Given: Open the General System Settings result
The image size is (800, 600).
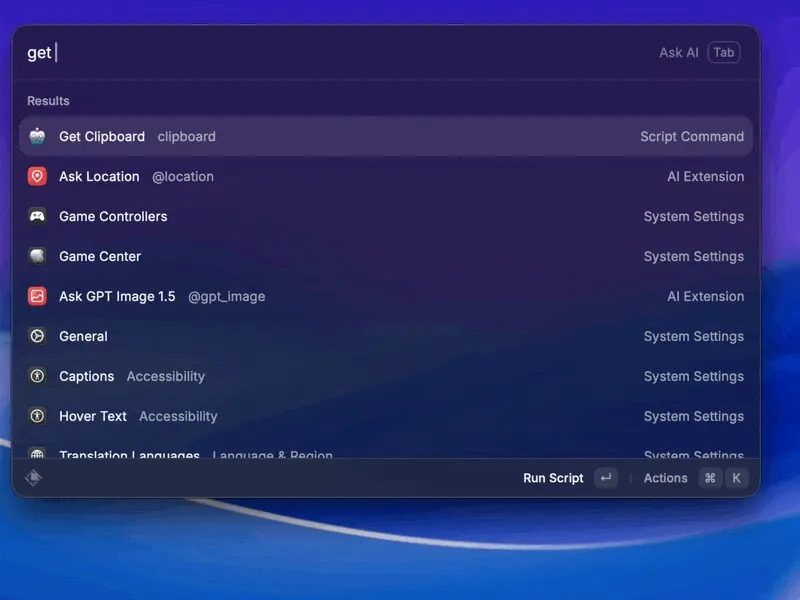Looking at the screenshot, I should click(x=385, y=336).
